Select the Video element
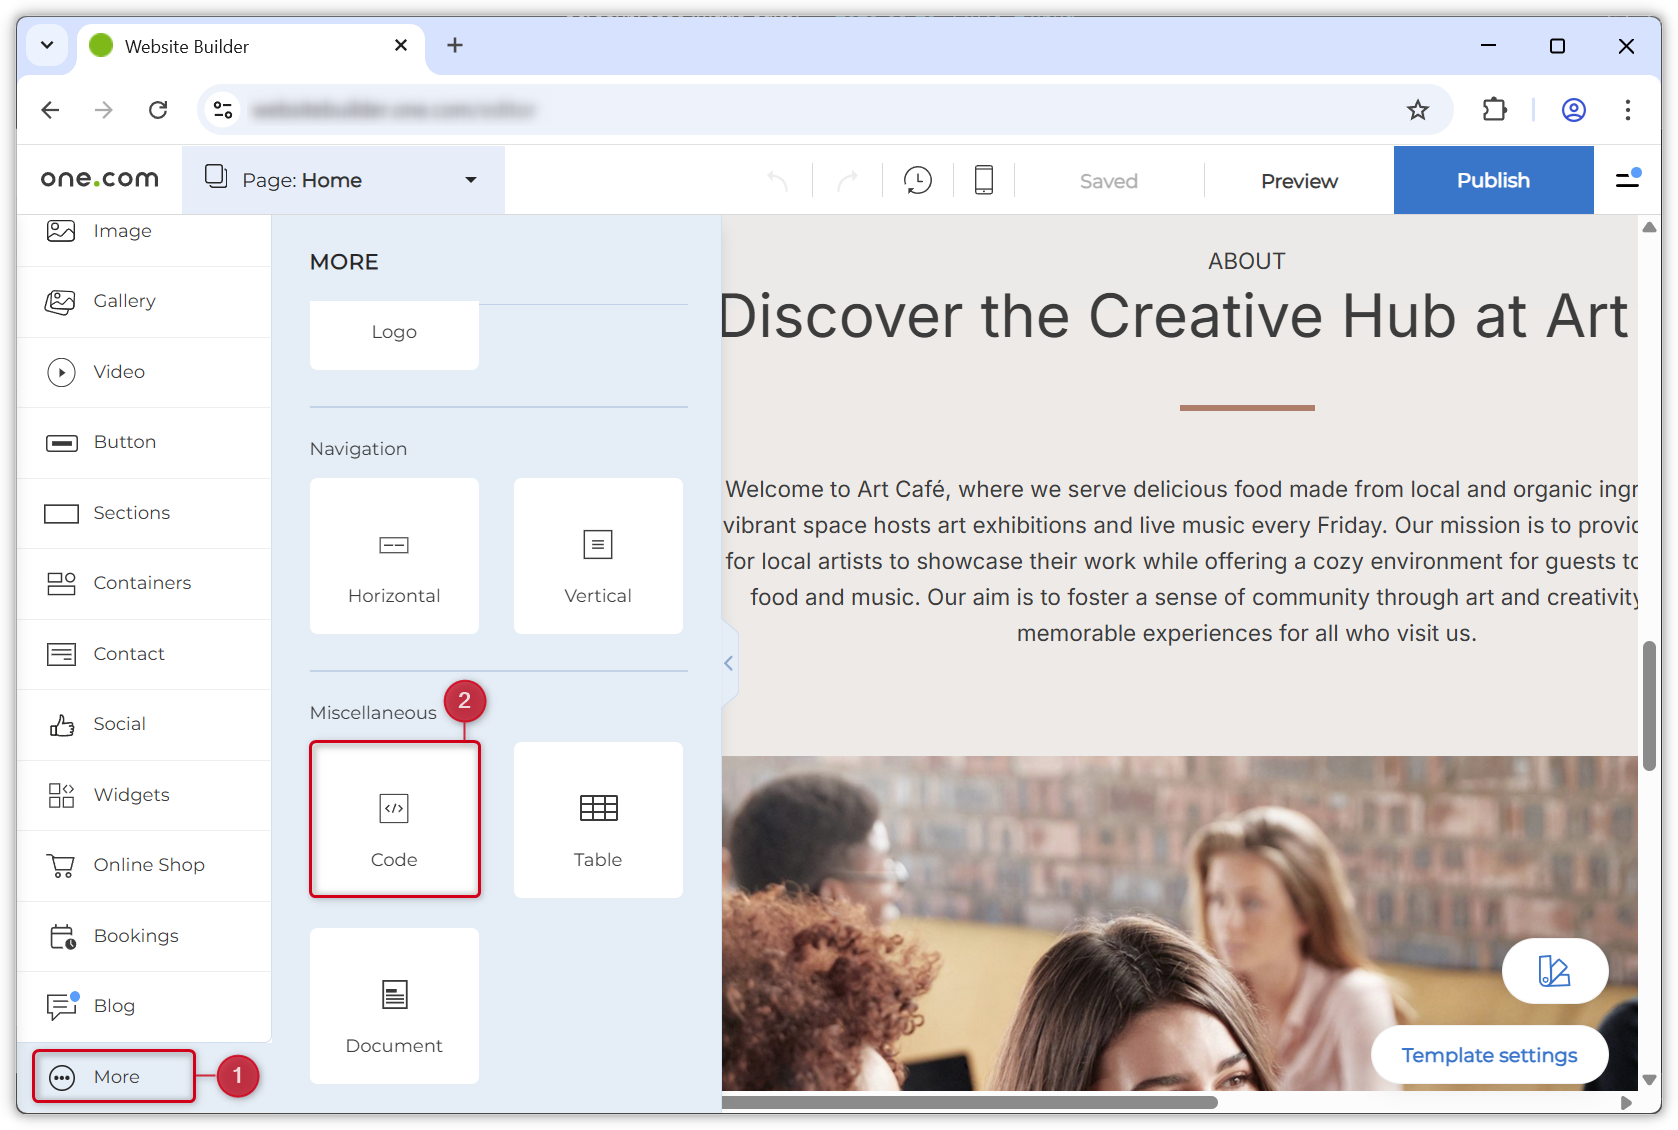Image resolution: width=1678 pixels, height=1130 pixels. [119, 371]
